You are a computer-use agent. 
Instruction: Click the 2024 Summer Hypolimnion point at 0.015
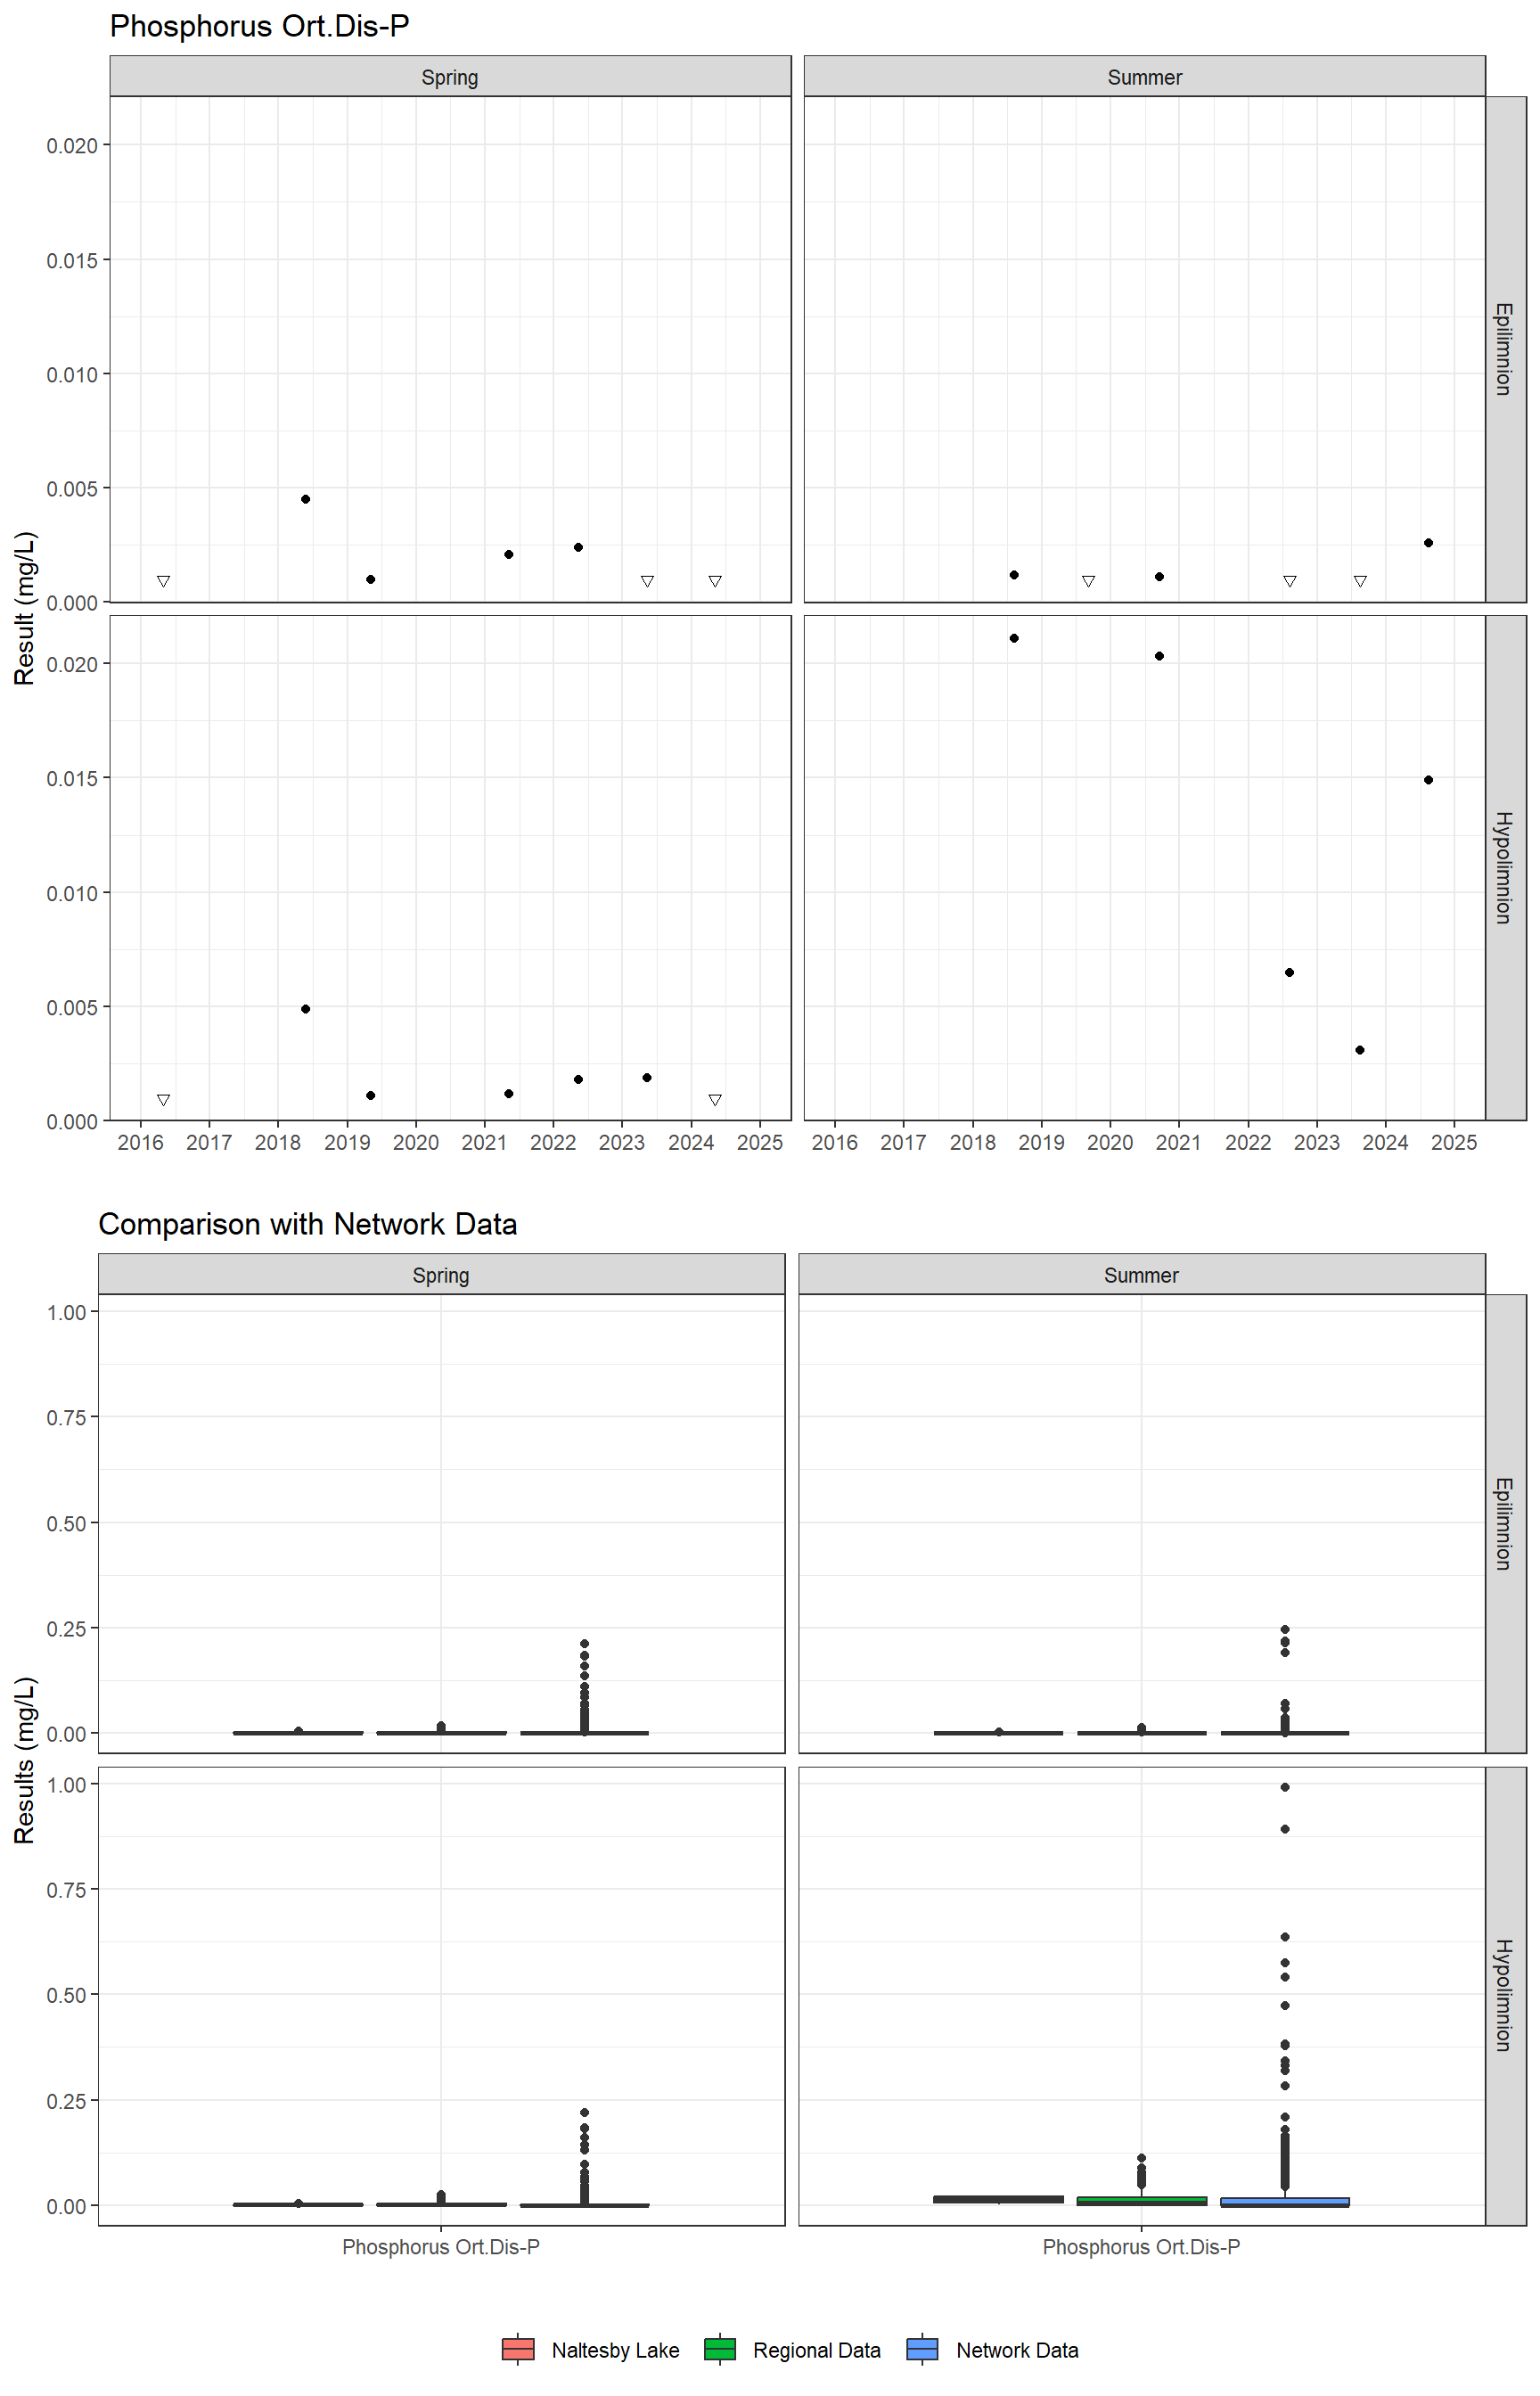tap(1428, 780)
